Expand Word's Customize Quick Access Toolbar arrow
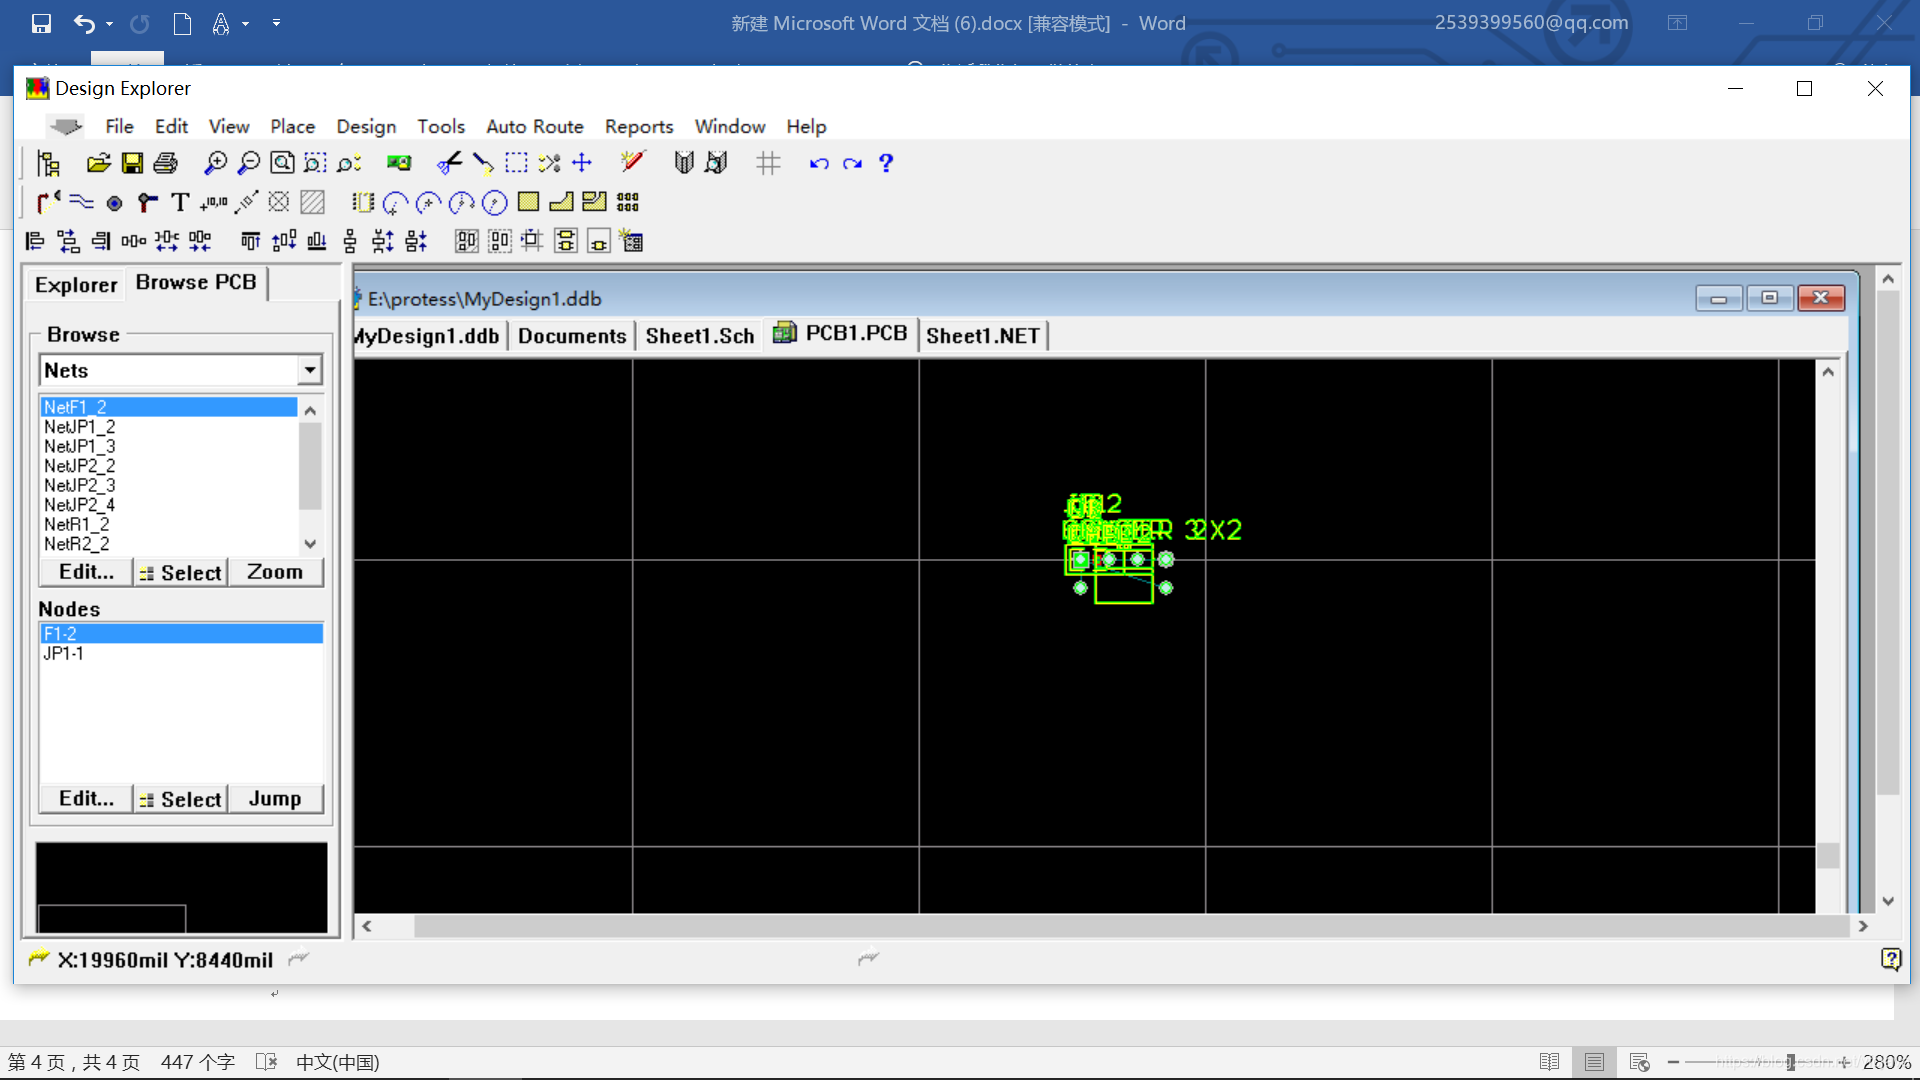The width and height of the screenshot is (1920, 1080). coord(276,23)
